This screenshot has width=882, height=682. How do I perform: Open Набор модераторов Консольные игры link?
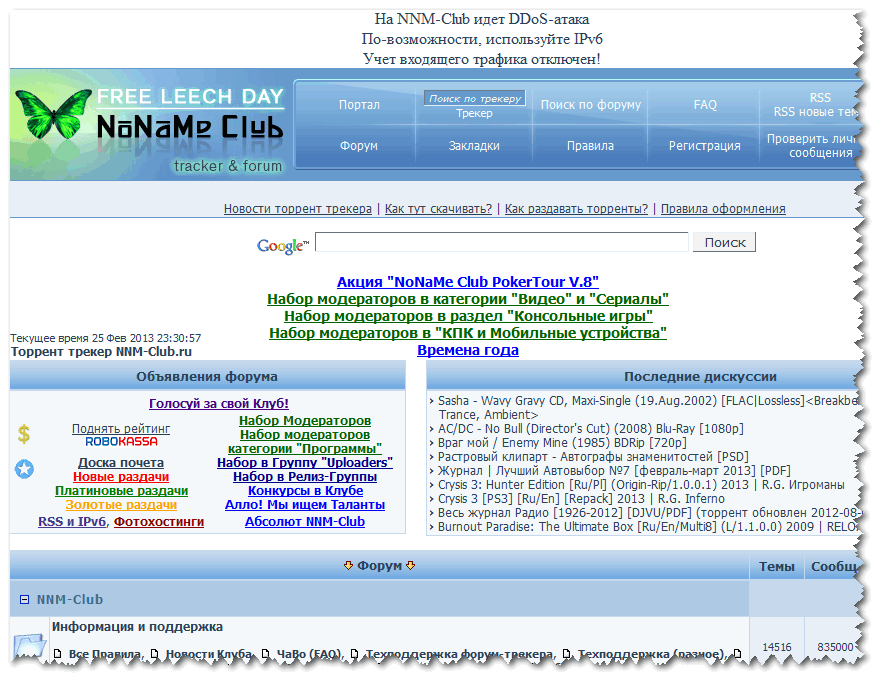pyautogui.click(x=468, y=316)
